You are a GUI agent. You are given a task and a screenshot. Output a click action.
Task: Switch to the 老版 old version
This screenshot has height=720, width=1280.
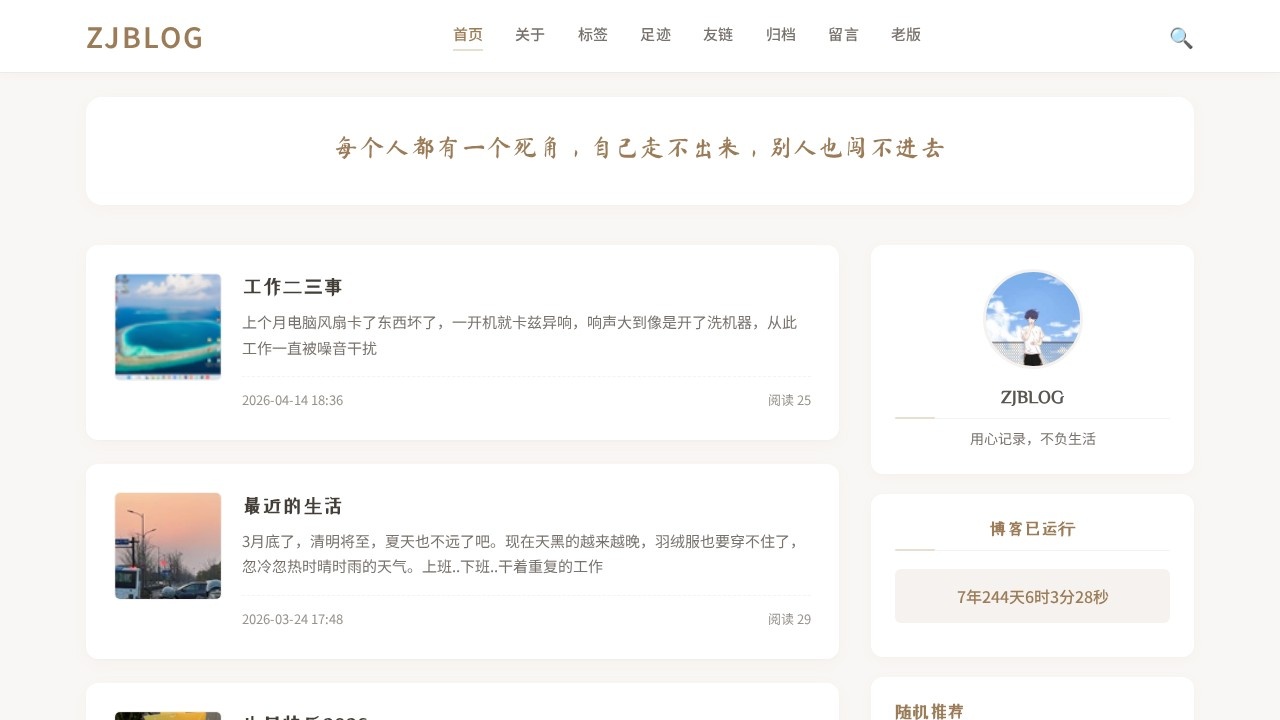click(906, 34)
